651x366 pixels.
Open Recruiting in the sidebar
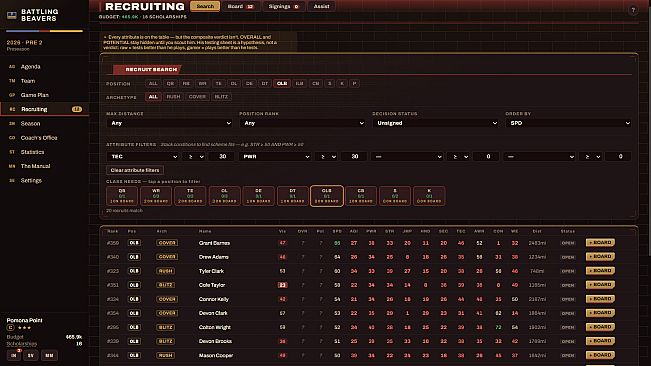pyautogui.click(x=44, y=109)
